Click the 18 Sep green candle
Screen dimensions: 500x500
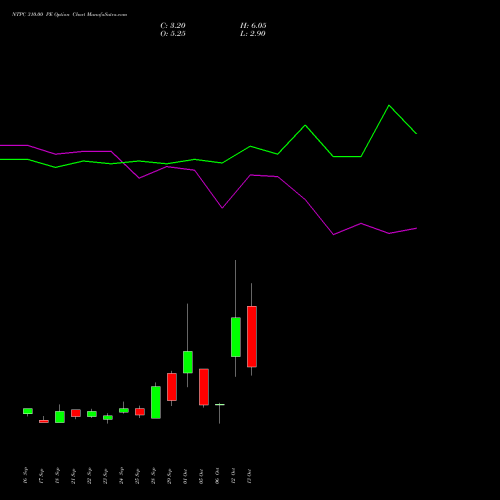click(x=60, y=417)
